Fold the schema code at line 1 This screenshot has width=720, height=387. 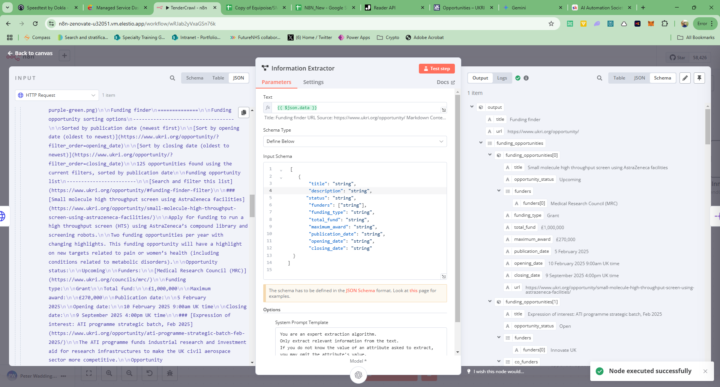[281, 169]
